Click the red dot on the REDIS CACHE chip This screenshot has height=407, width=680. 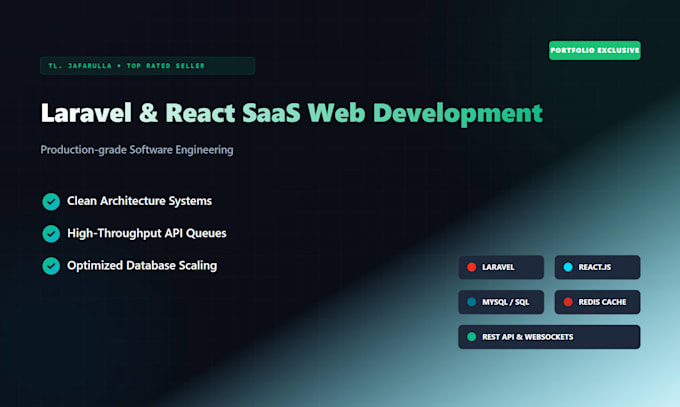pyautogui.click(x=568, y=302)
